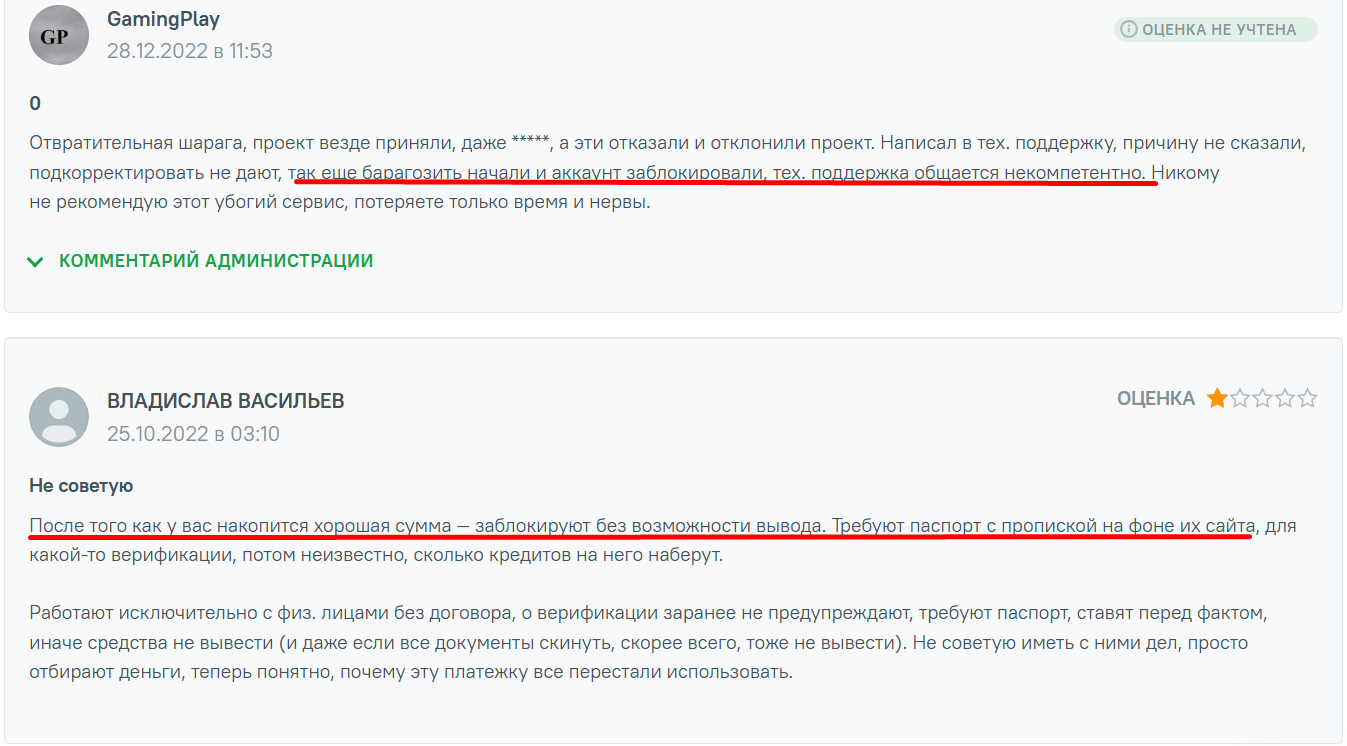
Task: Select the fifth star to maximize rating
Action: click(1310, 397)
